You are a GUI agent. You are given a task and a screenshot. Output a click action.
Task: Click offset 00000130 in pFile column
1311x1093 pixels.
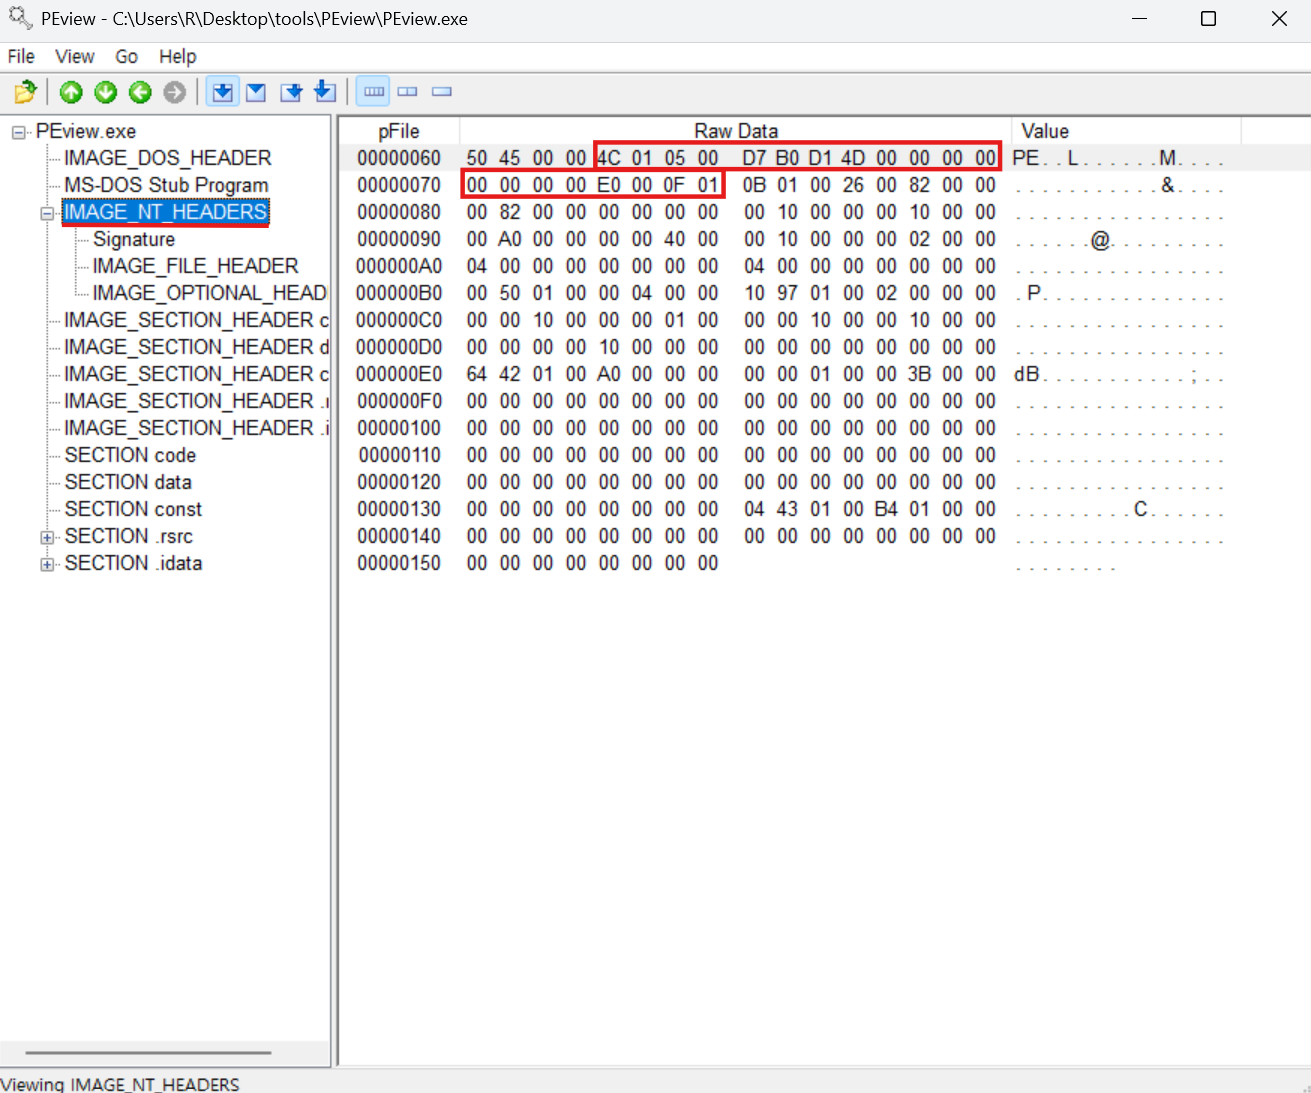[x=399, y=509]
